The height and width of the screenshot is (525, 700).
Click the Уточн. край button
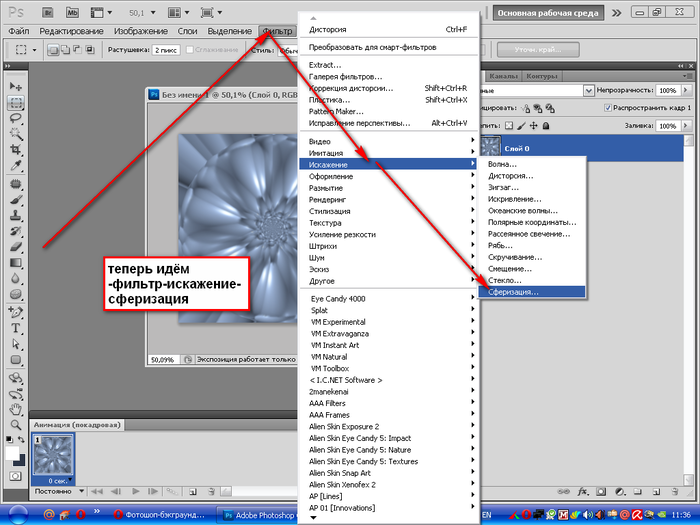(538, 50)
